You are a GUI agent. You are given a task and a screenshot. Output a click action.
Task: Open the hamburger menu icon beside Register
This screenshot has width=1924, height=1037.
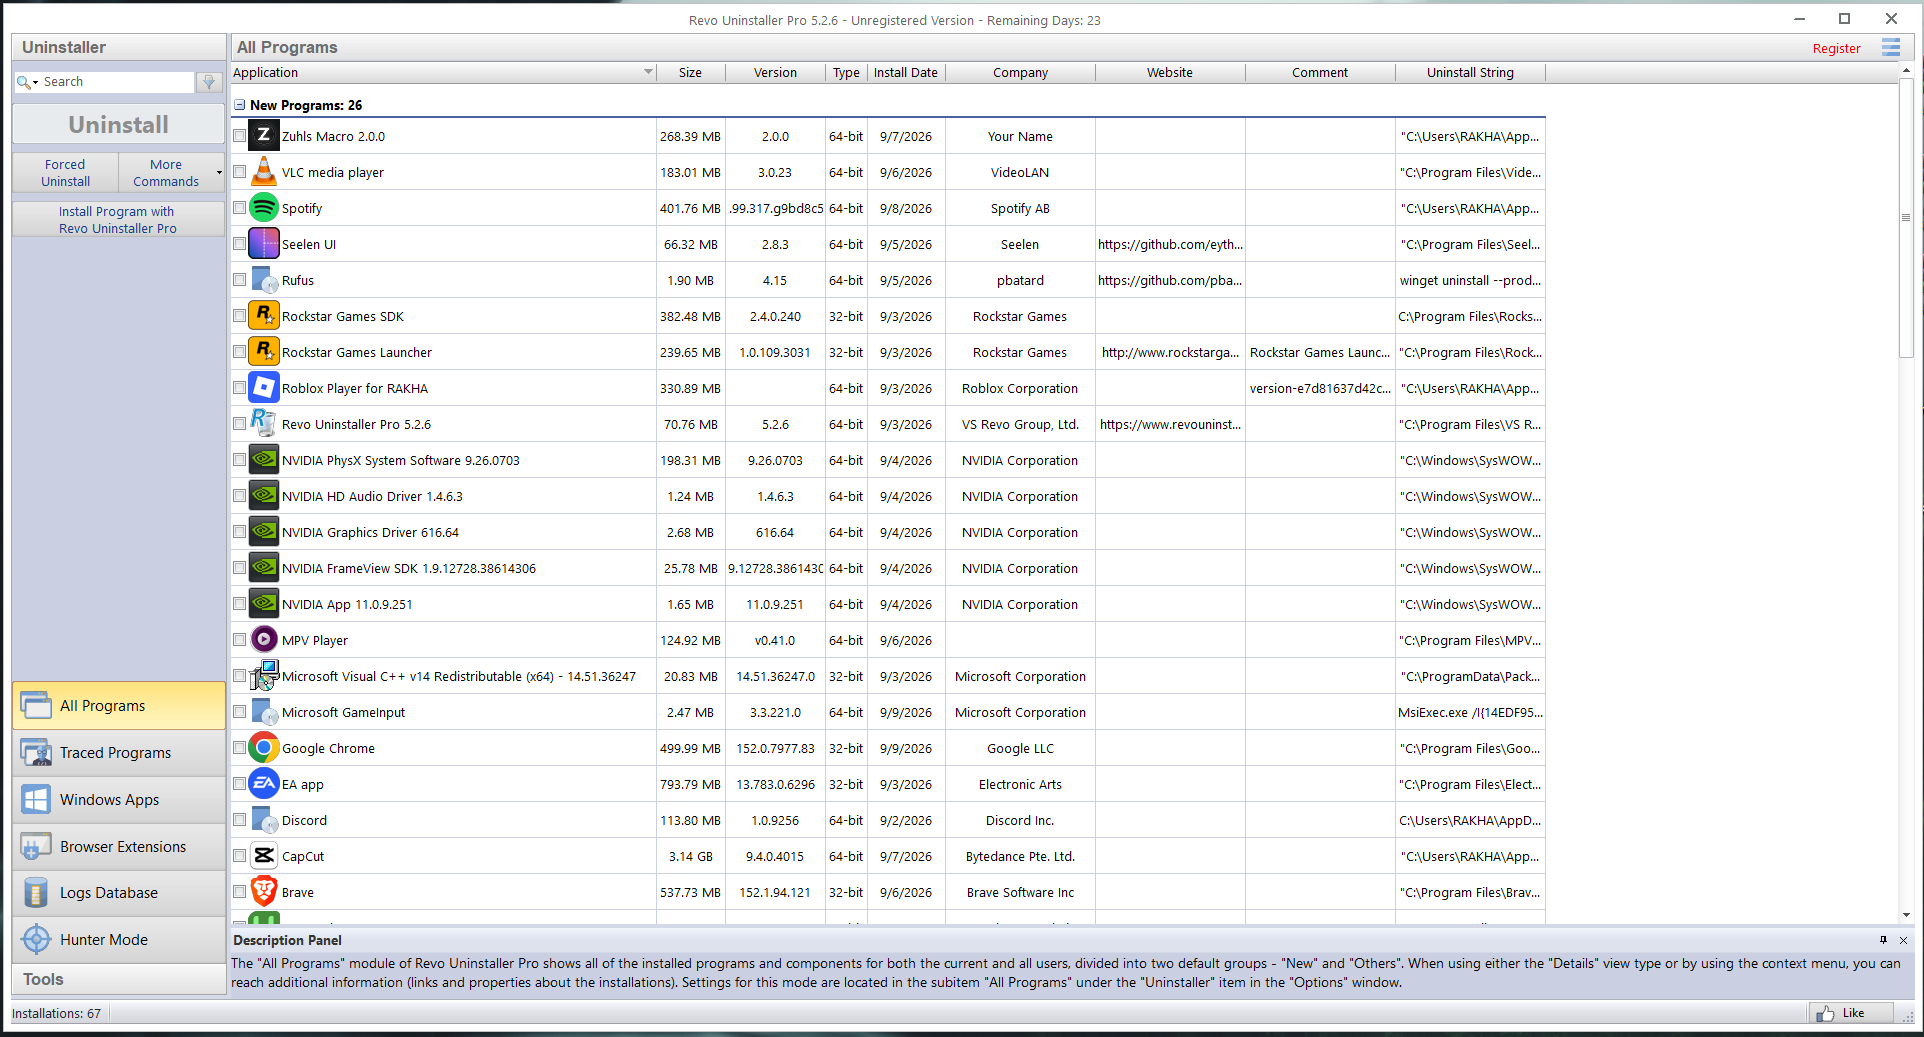click(x=1891, y=48)
